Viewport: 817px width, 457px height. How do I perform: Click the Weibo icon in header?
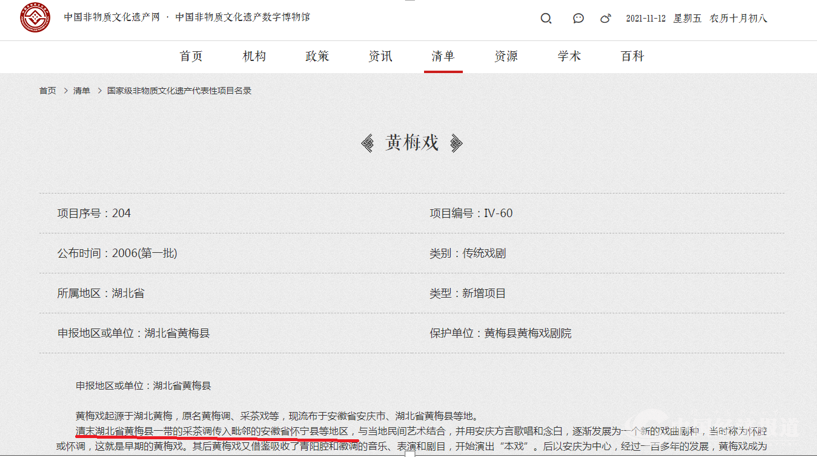(x=605, y=18)
